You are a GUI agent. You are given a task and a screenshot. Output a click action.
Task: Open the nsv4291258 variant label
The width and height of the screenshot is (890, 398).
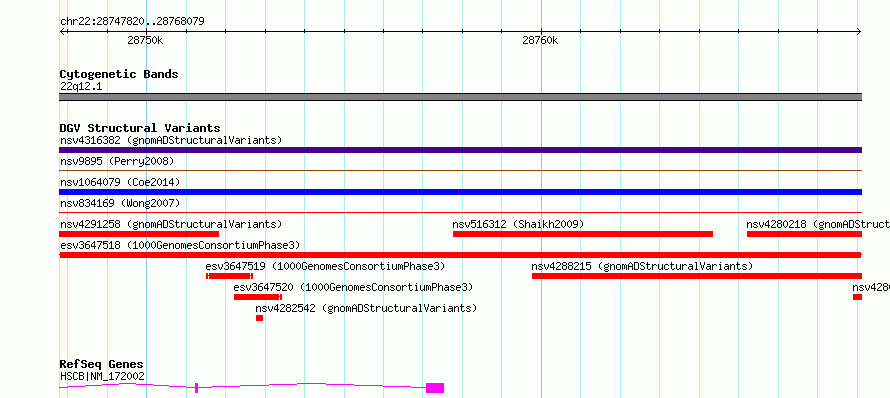tap(171, 224)
